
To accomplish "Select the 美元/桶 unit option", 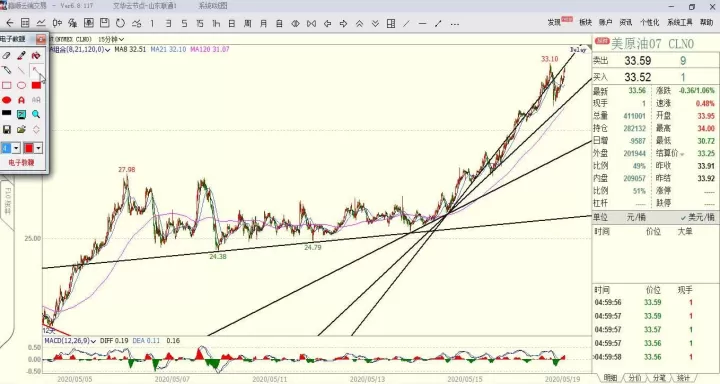I will point(698,217).
